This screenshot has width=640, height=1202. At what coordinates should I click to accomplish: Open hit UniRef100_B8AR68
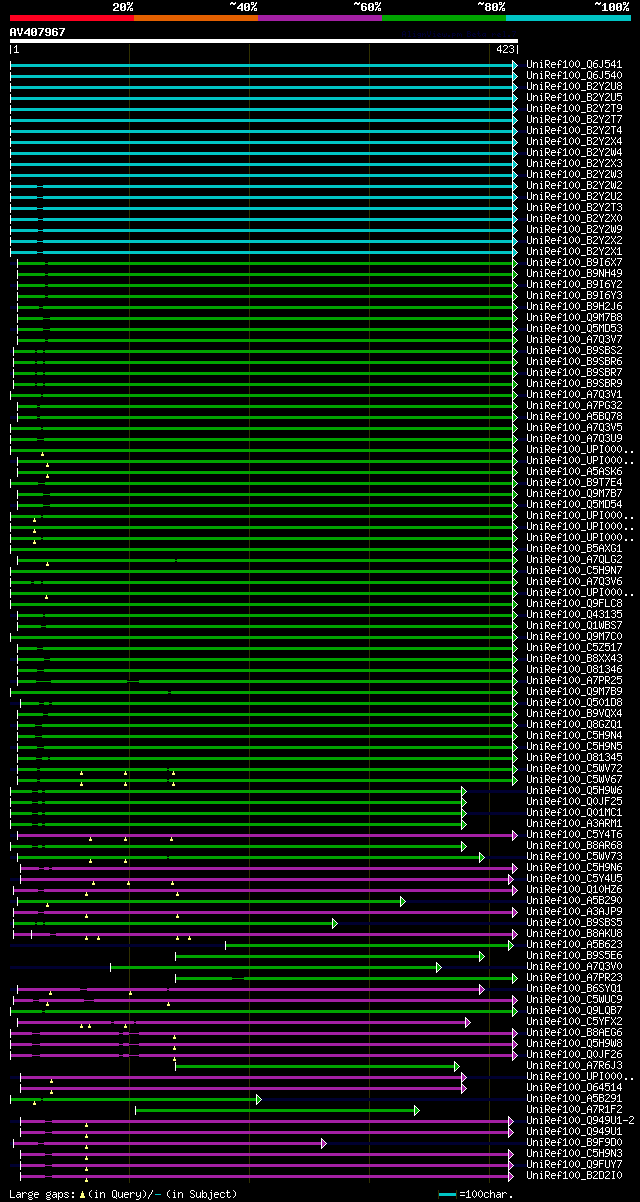click(x=575, y=845)
